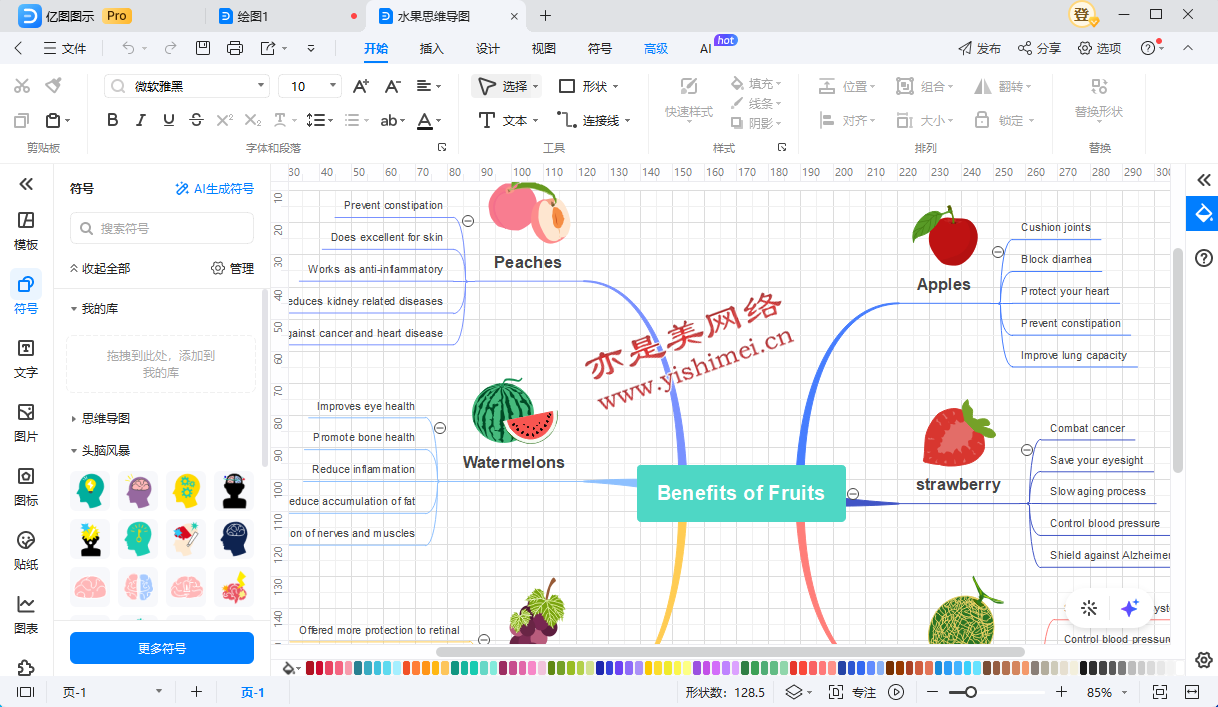The image size is (1218, 707).
Task: Click the purple AI sparkle floating icon
Action: tap(1130, 608)
